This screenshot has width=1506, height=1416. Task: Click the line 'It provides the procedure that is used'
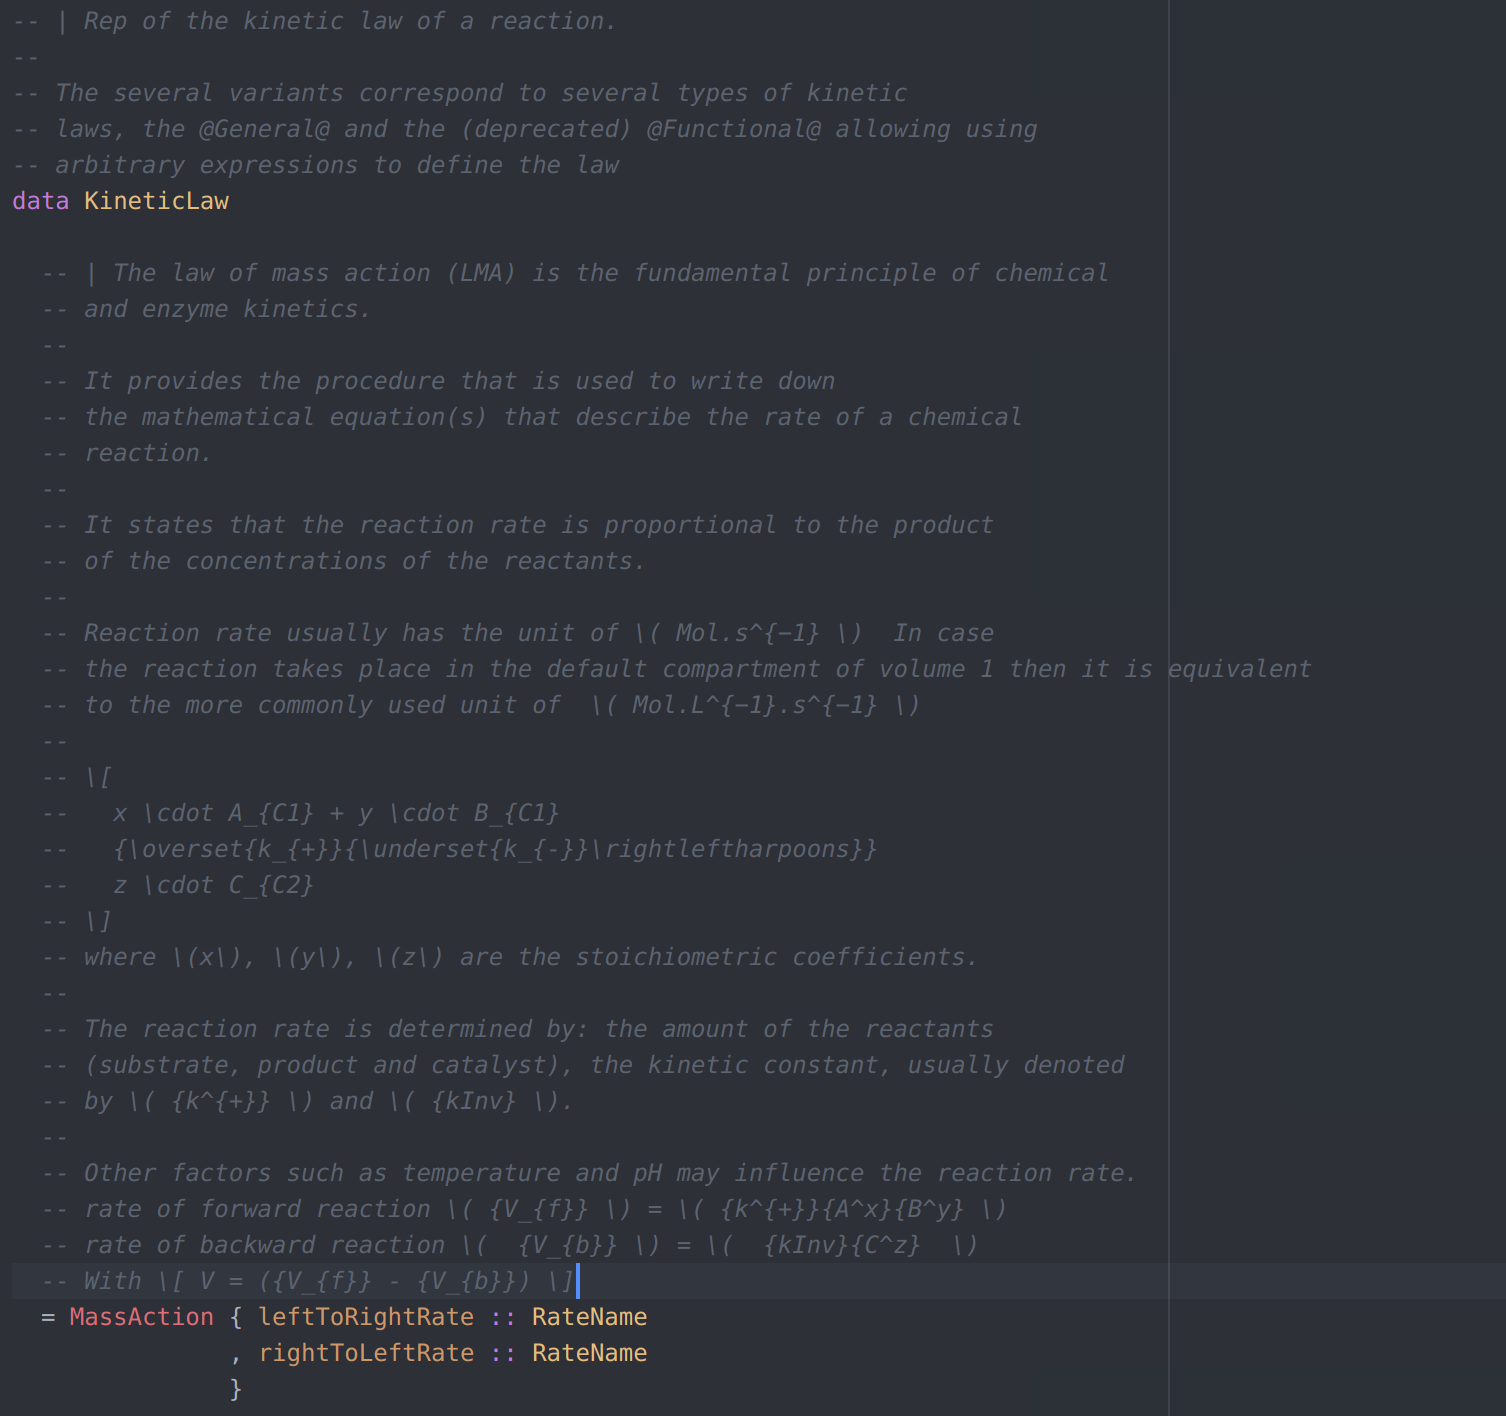(x=459, y=381)
